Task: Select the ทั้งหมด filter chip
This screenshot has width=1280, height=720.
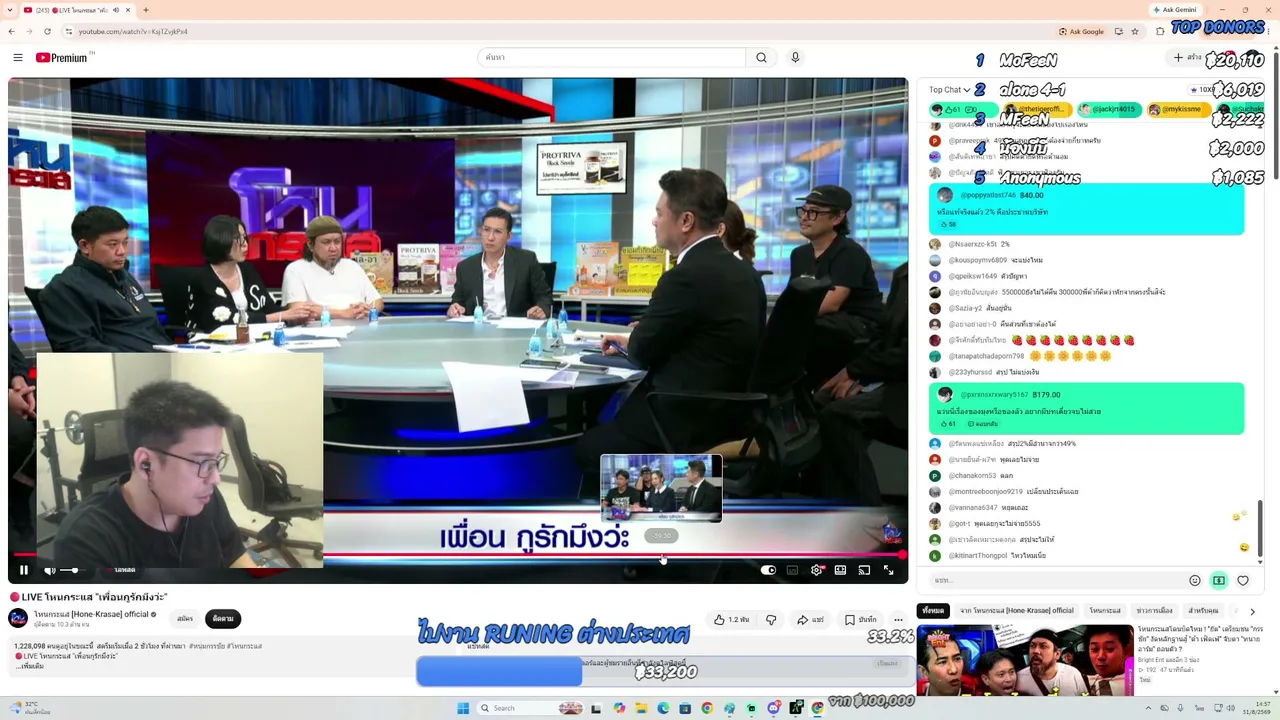Action: (933, 610)
